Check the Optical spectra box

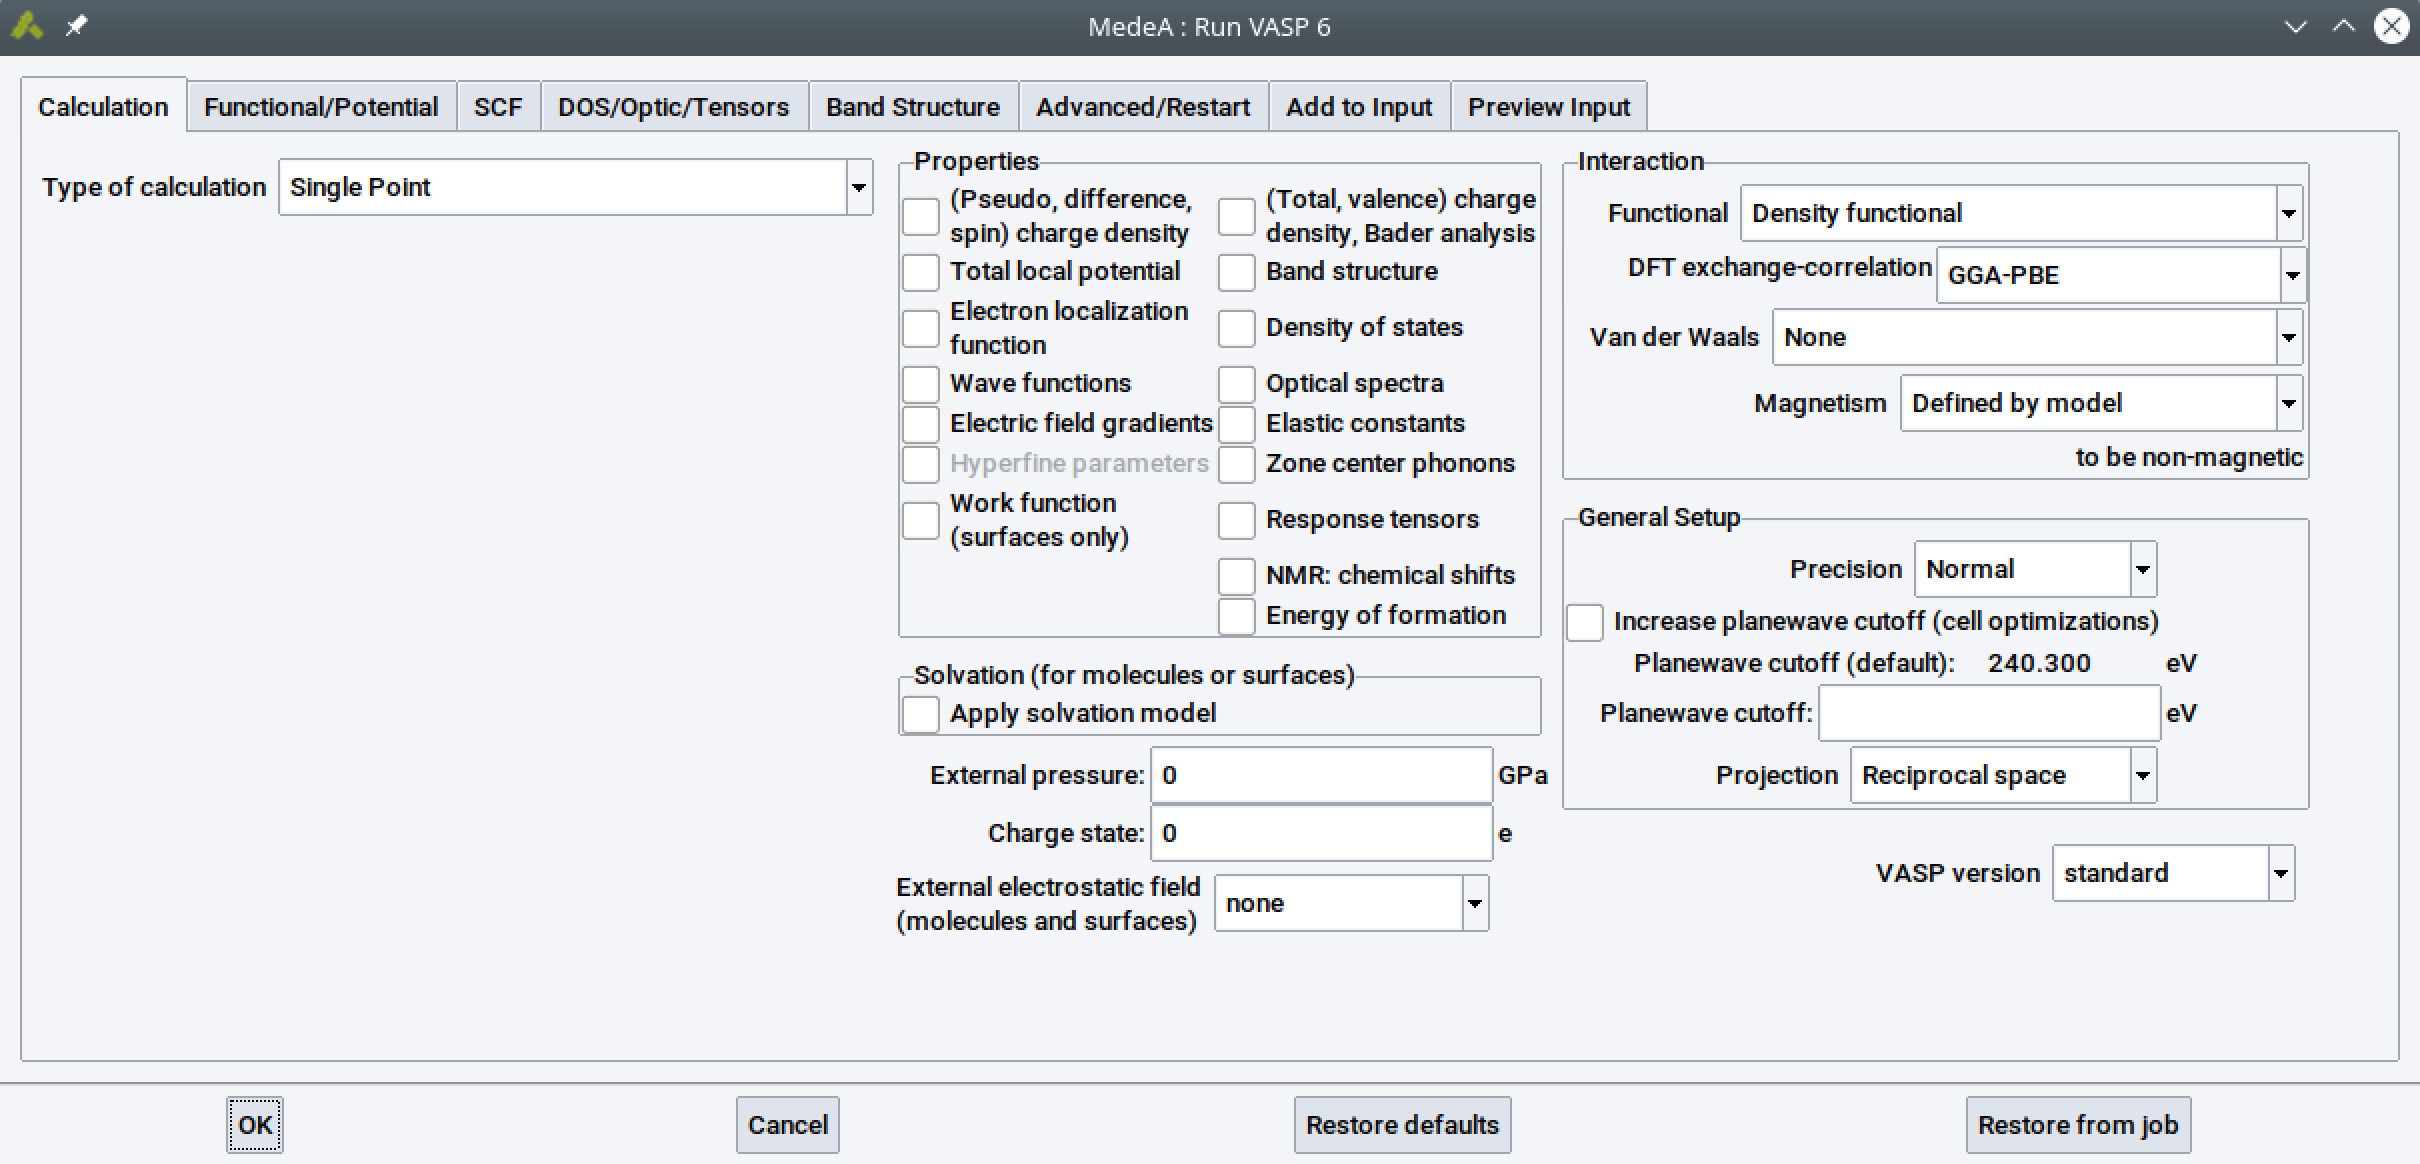coord(1237,384)
